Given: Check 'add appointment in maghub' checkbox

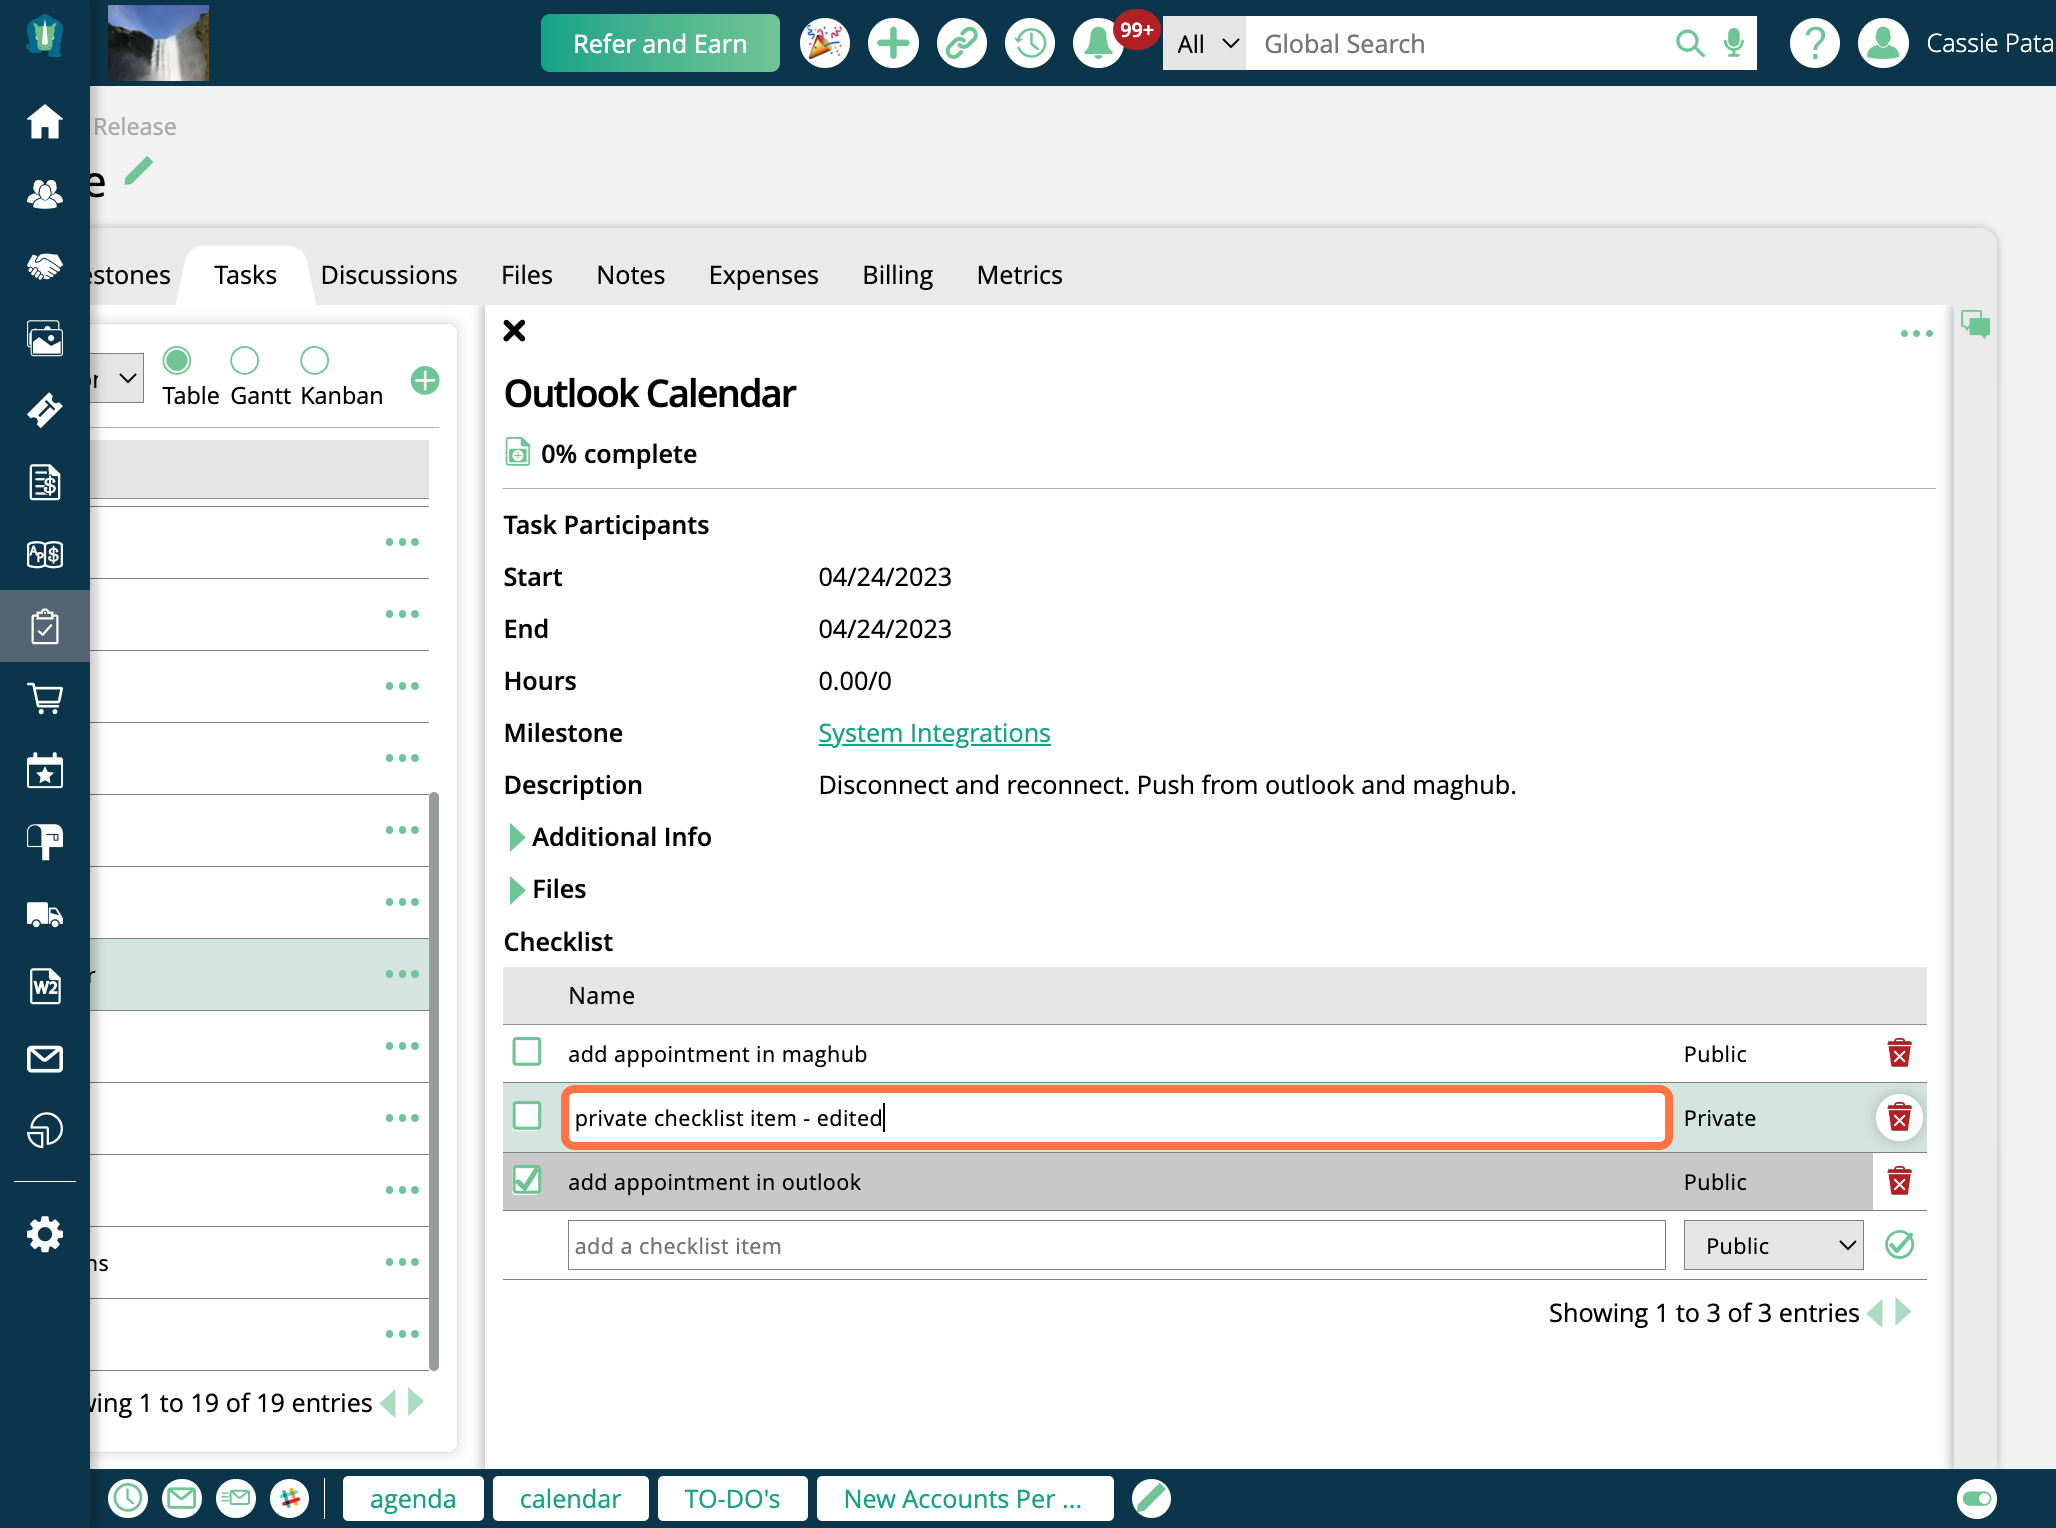Looking at the screenshot, I should 527,1052.
